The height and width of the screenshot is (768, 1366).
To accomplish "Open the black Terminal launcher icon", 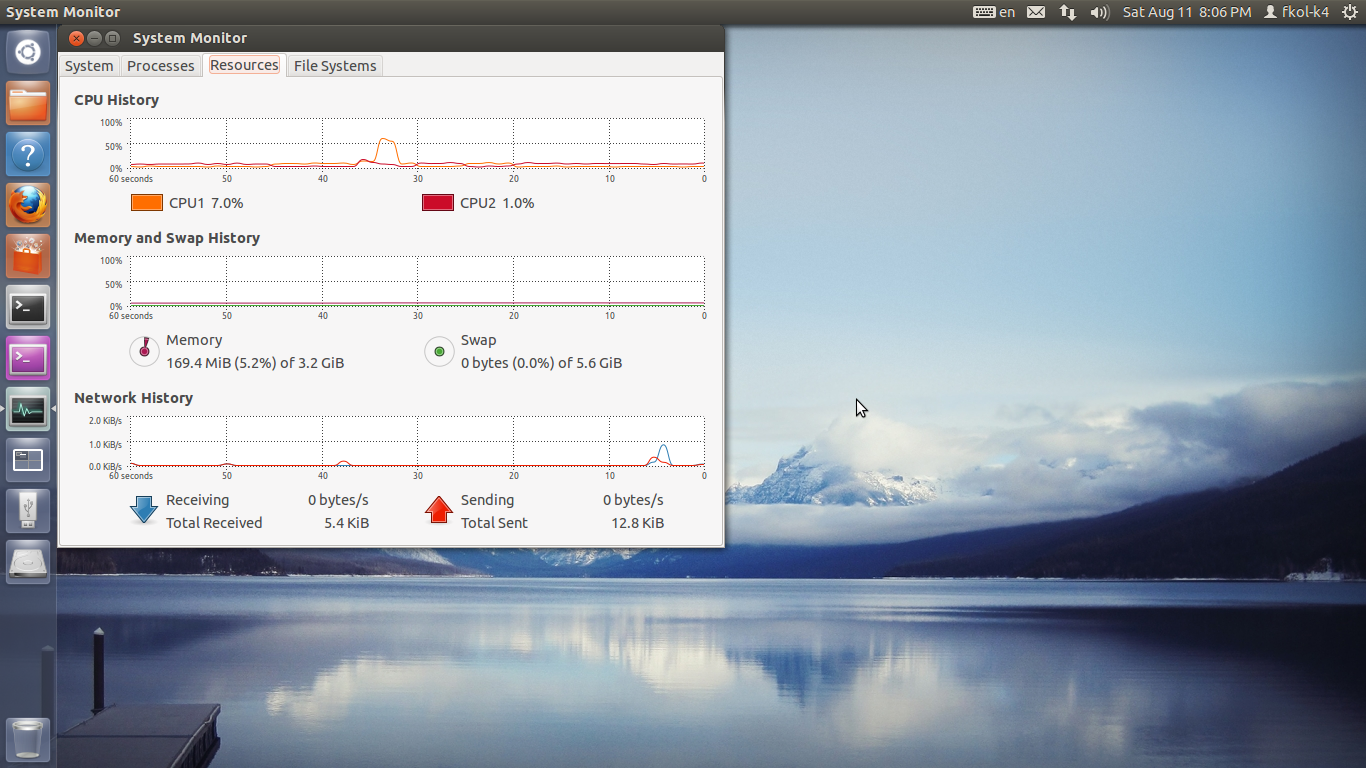I will click(x=28, y=307).
